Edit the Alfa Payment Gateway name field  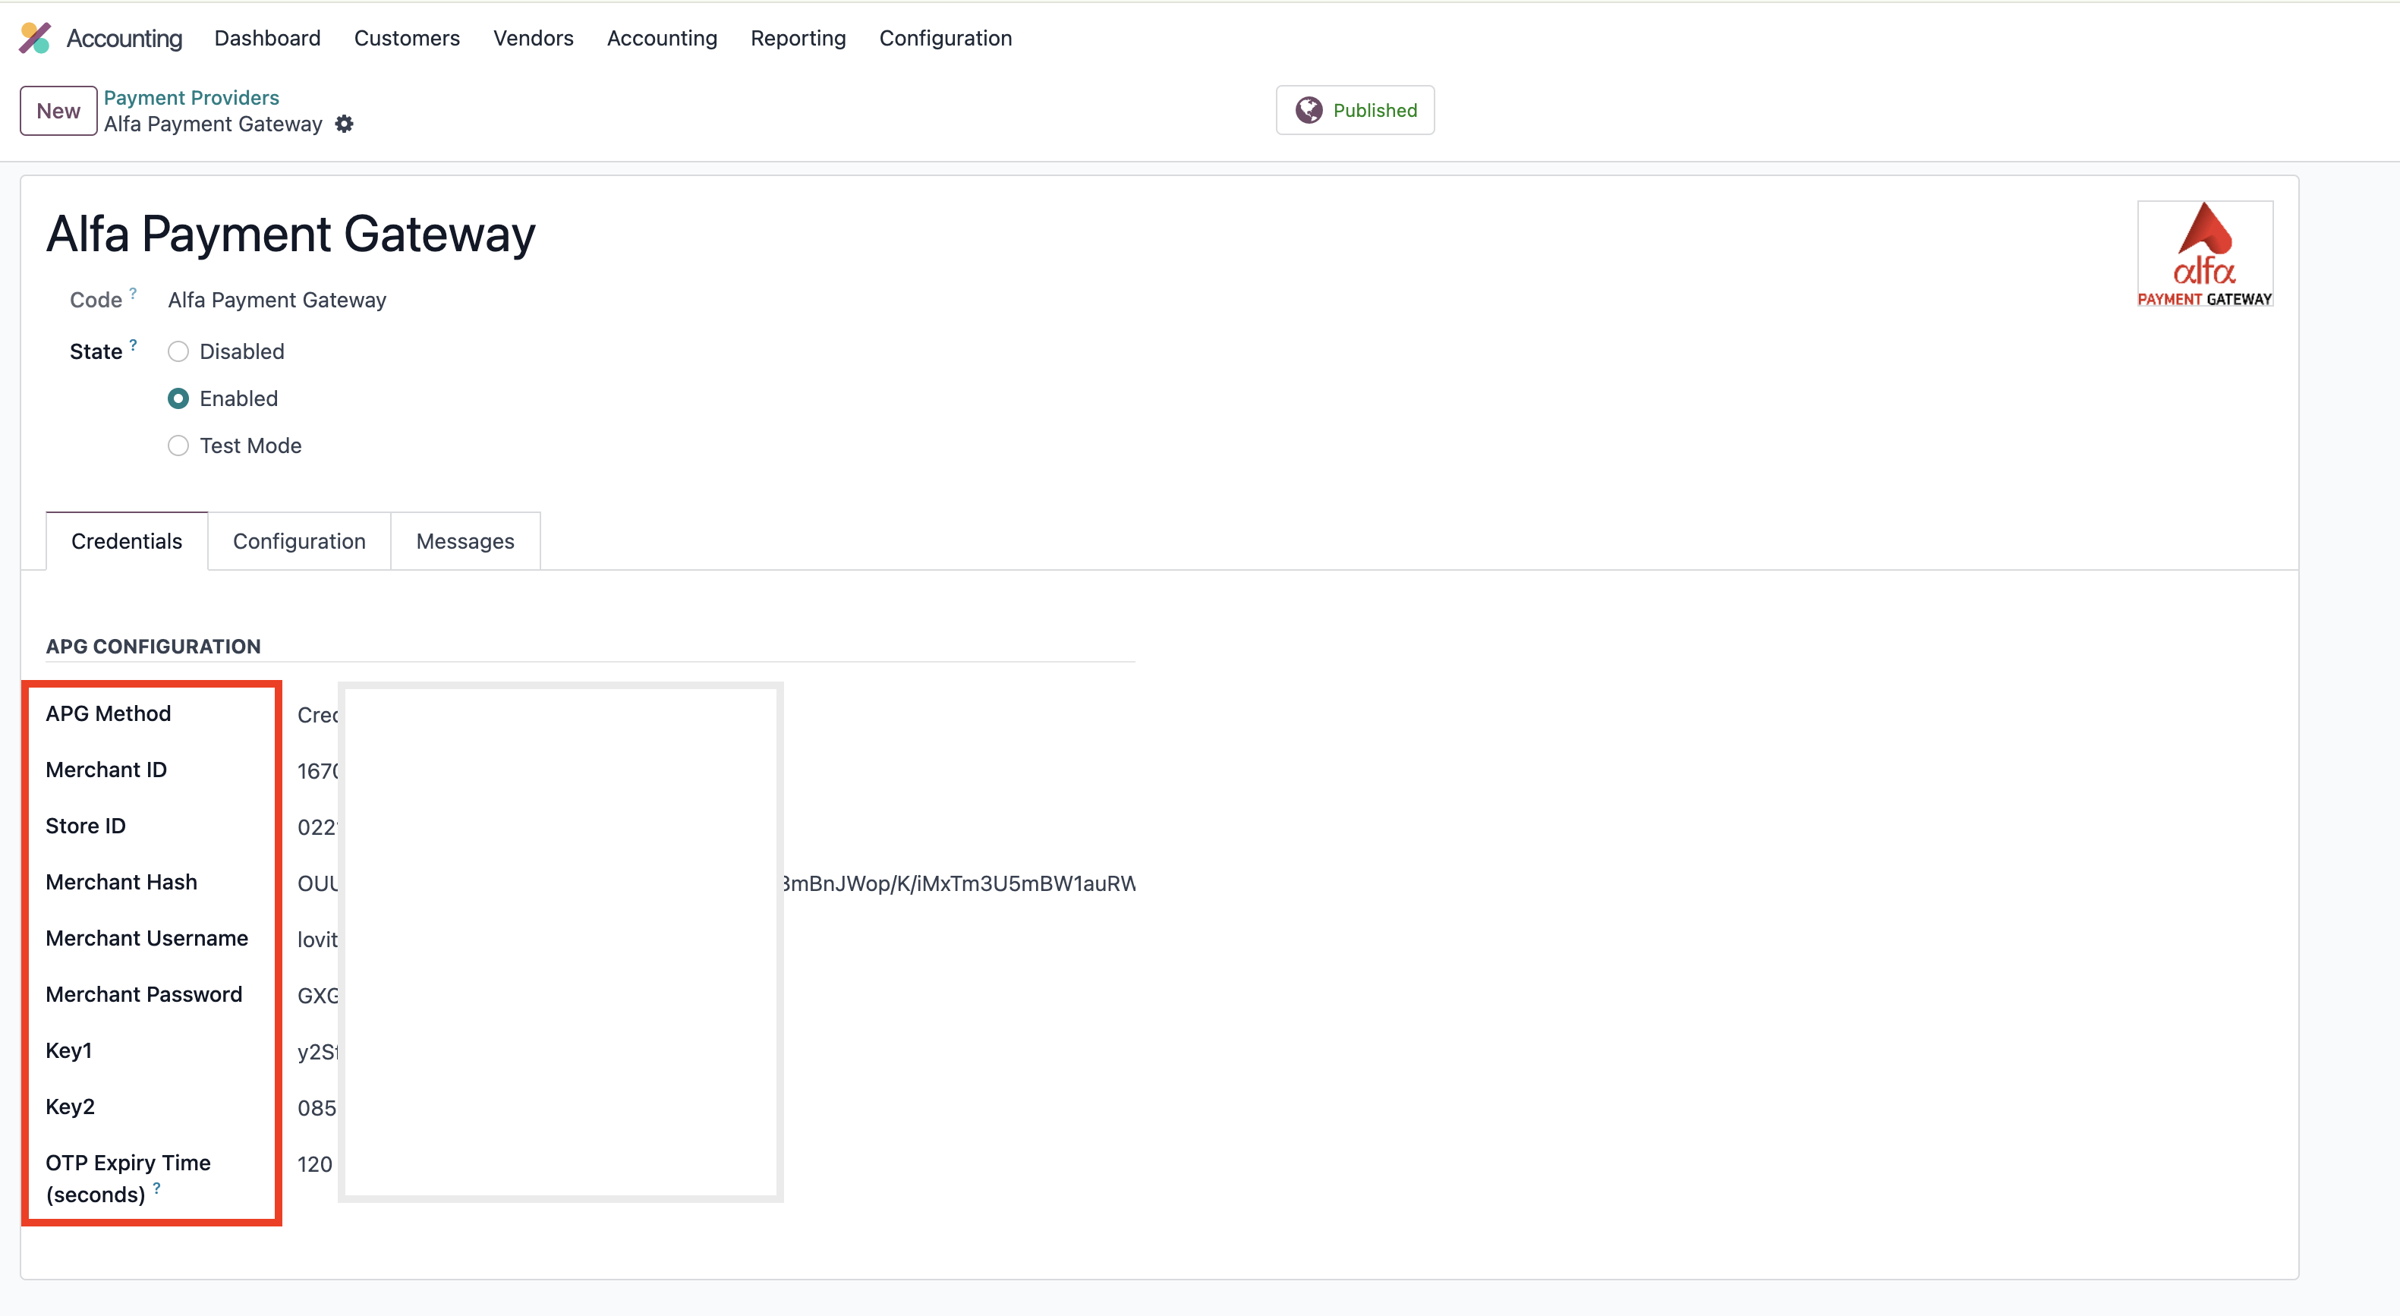coord(291,234)
